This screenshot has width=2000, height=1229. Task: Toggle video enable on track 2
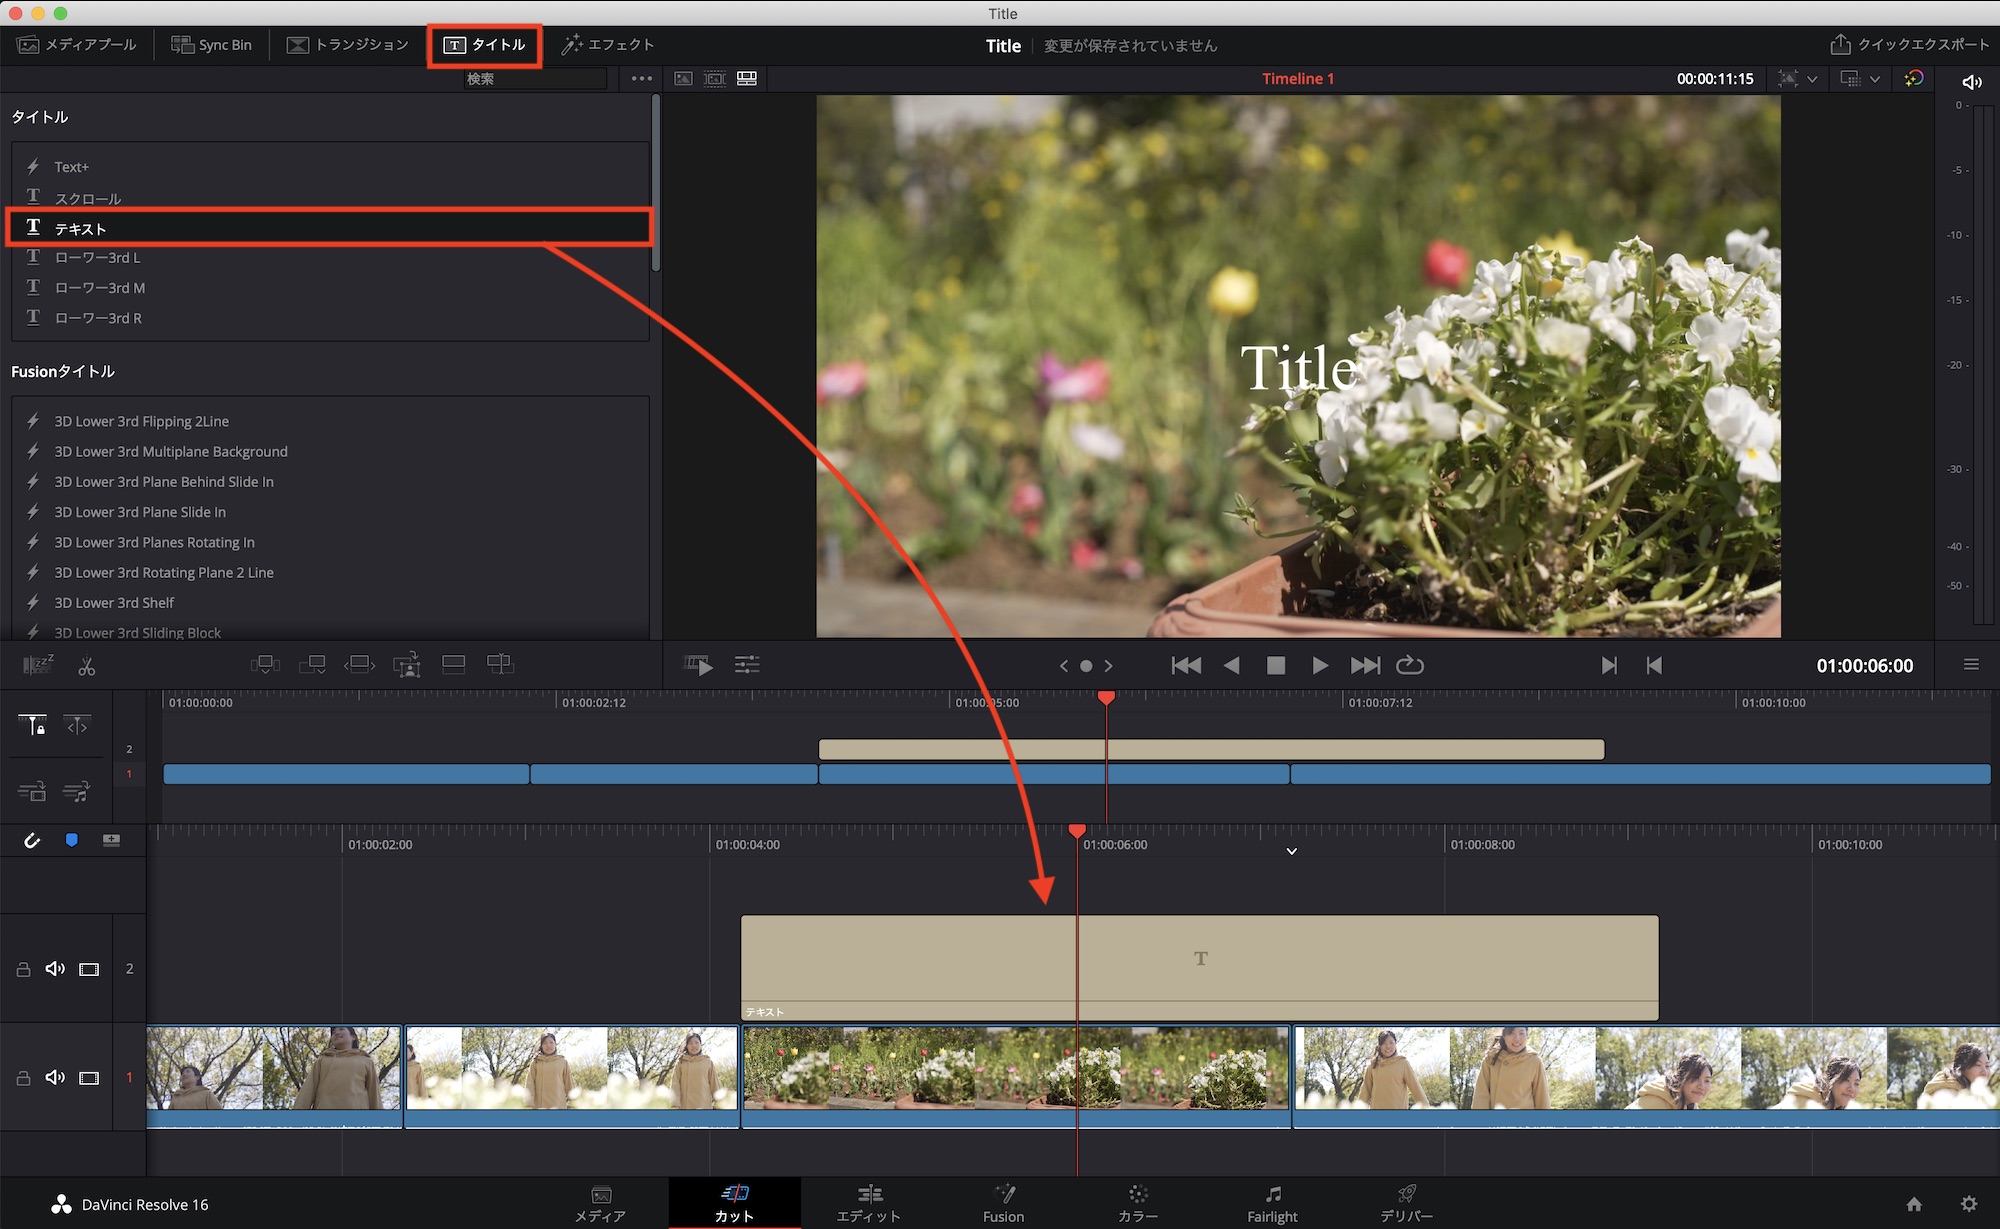tap(89, 969)
